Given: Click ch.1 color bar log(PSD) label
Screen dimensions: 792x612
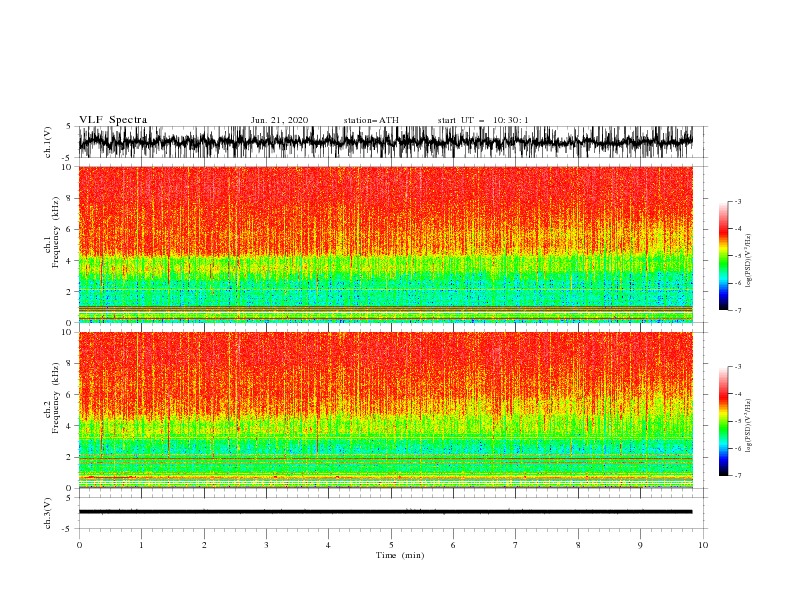Looking at the screenshot, I should [748, 261].
